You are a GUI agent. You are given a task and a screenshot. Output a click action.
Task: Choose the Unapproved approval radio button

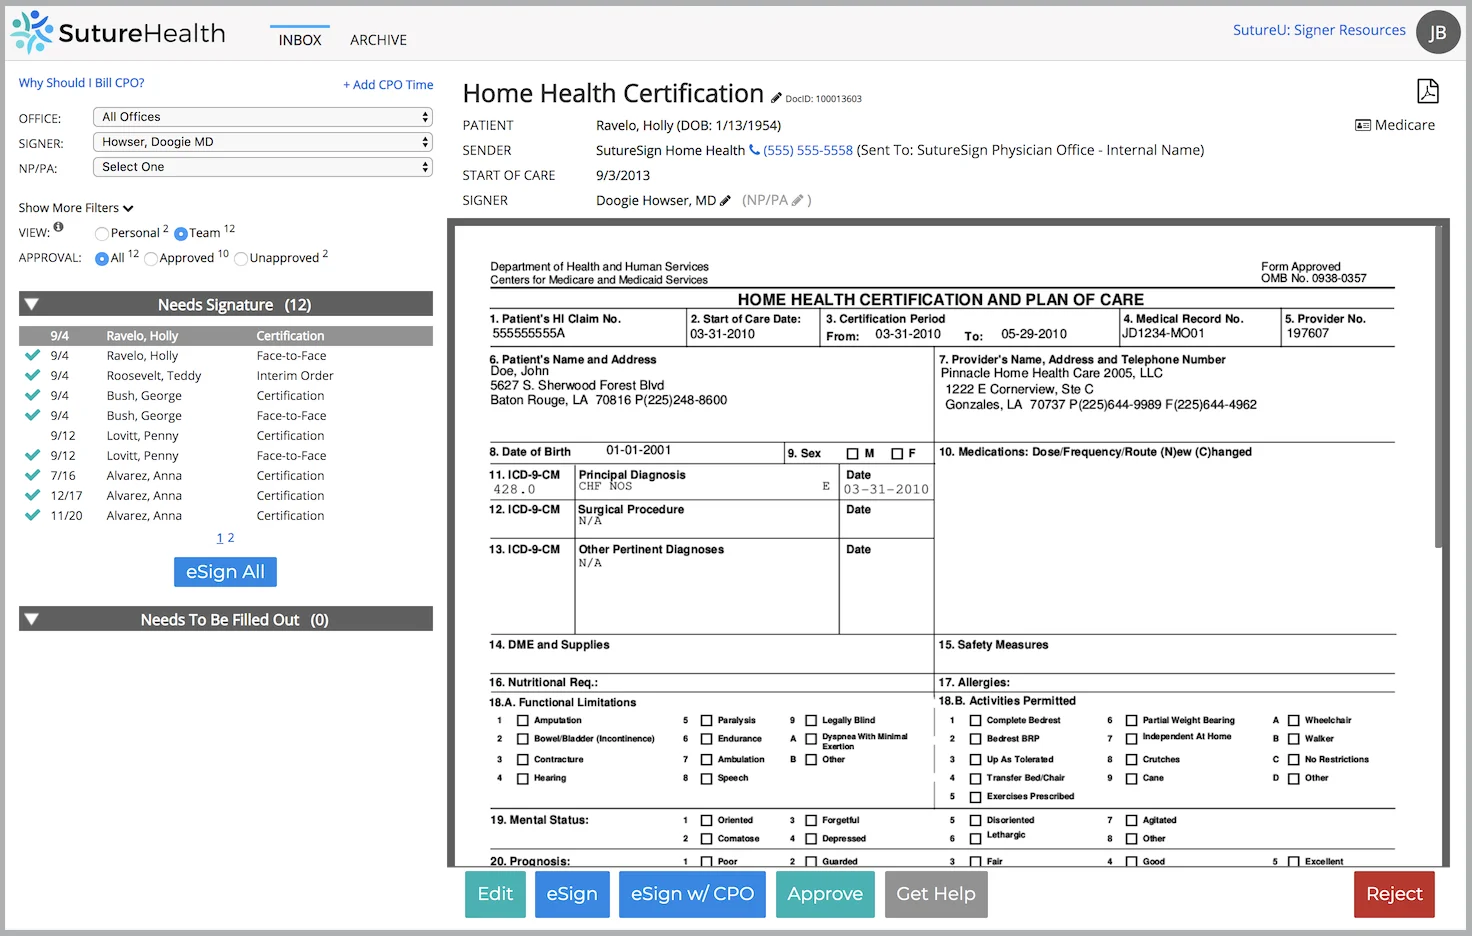click(241, 259)
